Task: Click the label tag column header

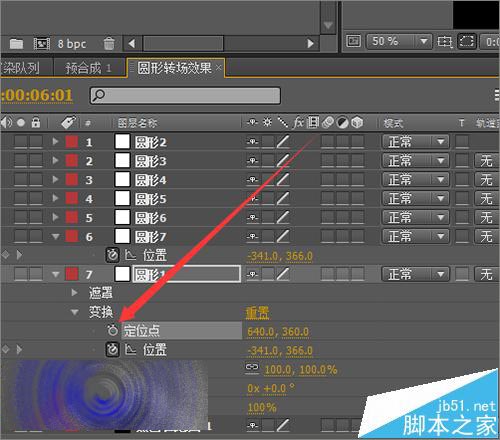Action: pyautogui.click(x=69, y=122)
